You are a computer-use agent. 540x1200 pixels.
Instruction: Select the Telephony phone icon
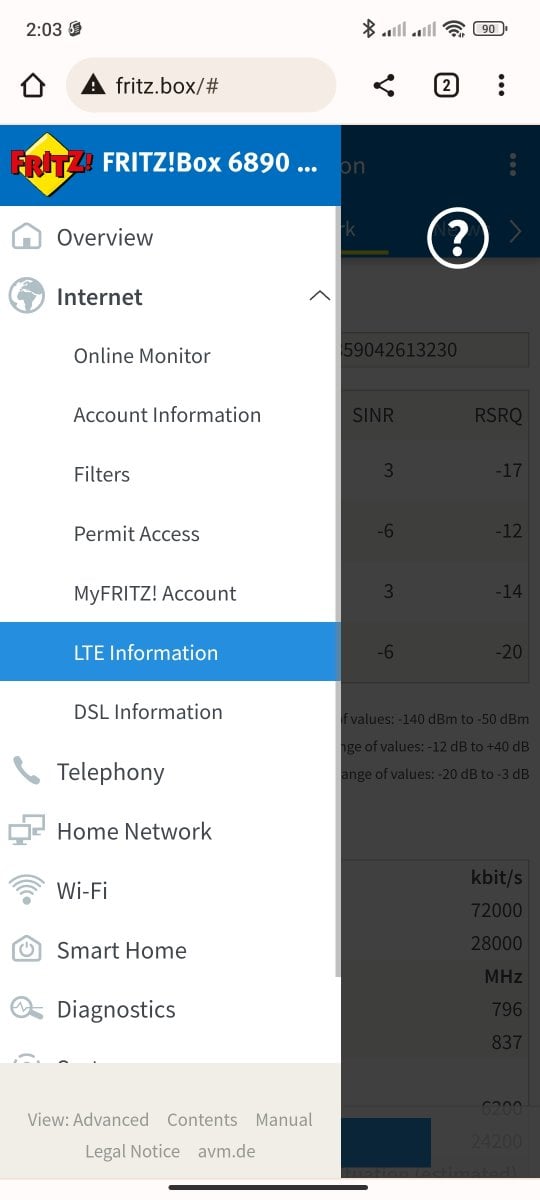26,771
